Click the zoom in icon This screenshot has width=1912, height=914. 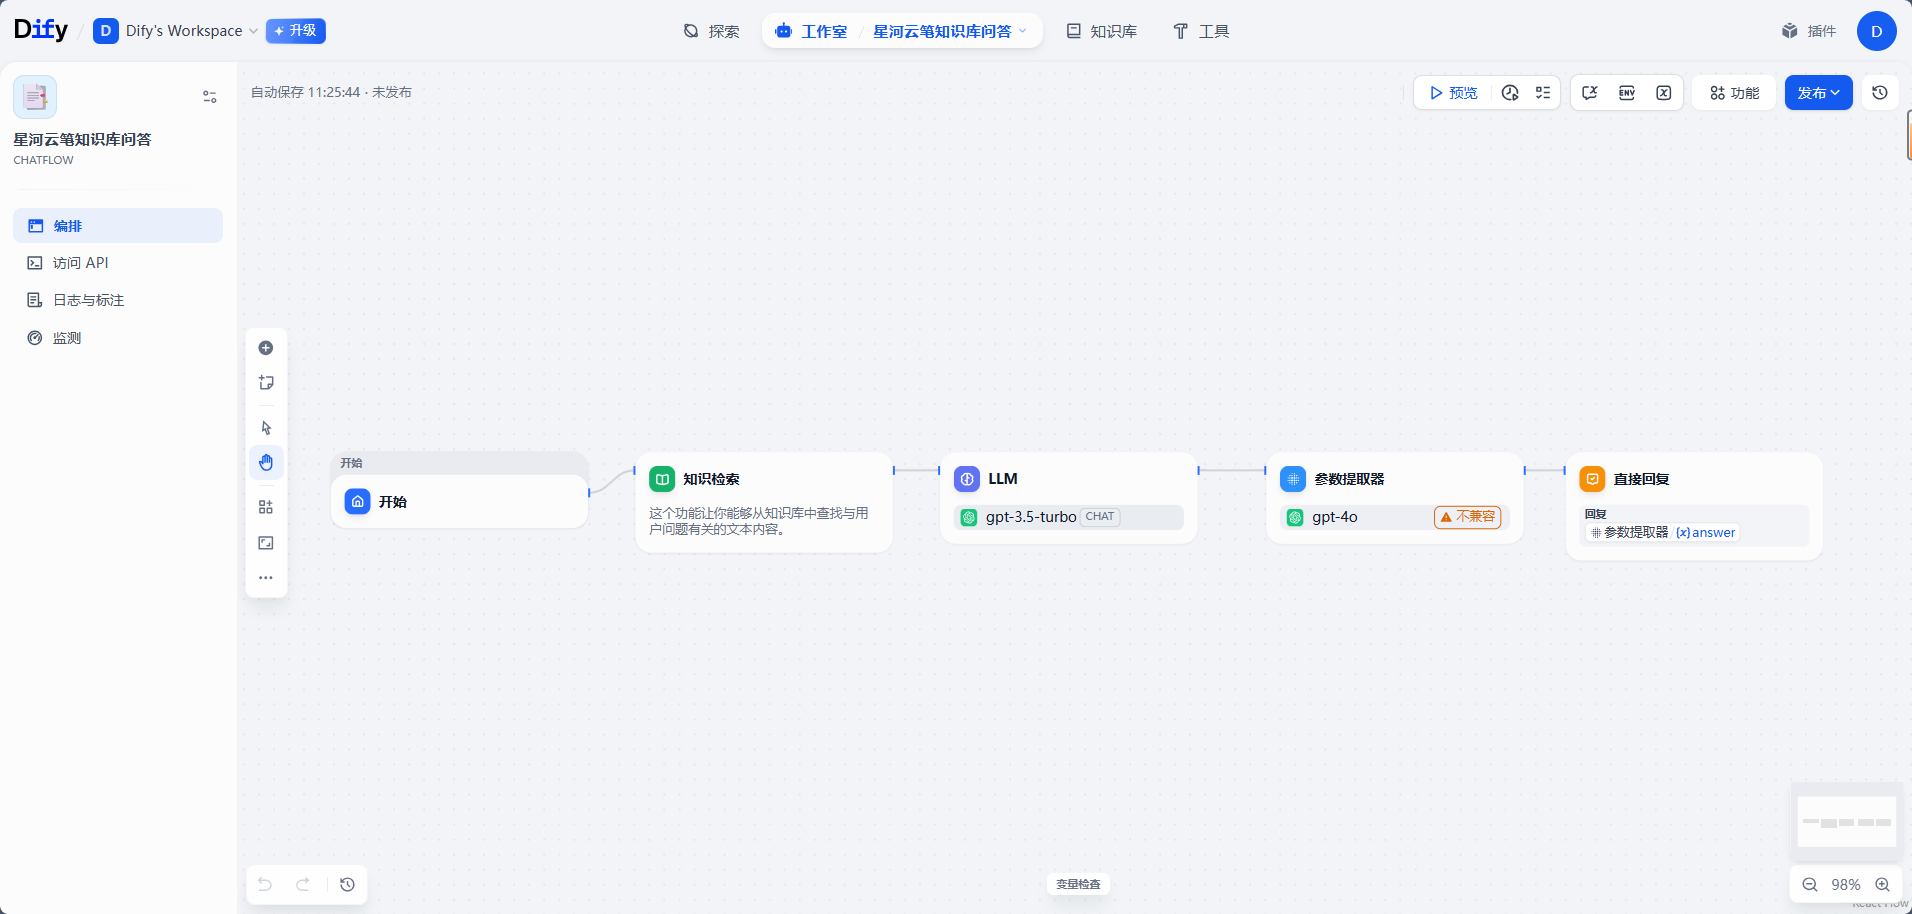point(1883,885)
